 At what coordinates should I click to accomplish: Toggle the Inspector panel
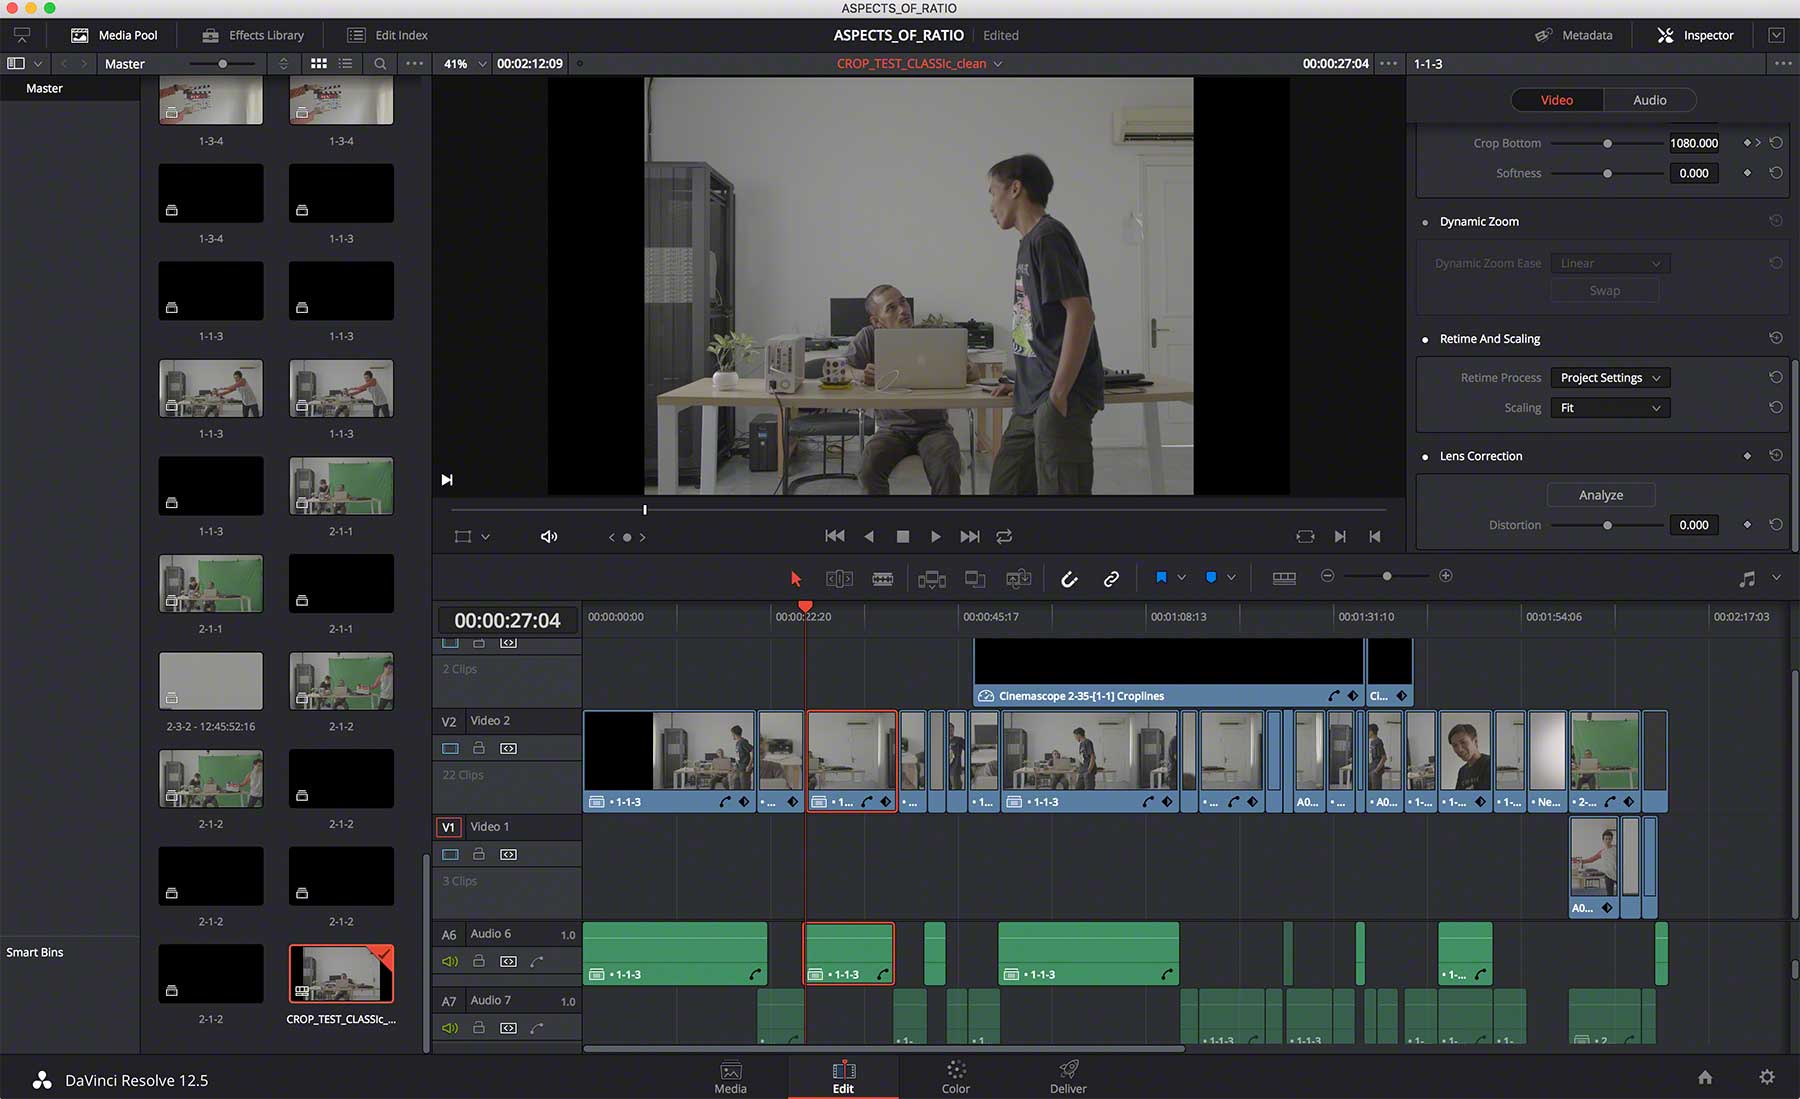[x=1695, y=35]
